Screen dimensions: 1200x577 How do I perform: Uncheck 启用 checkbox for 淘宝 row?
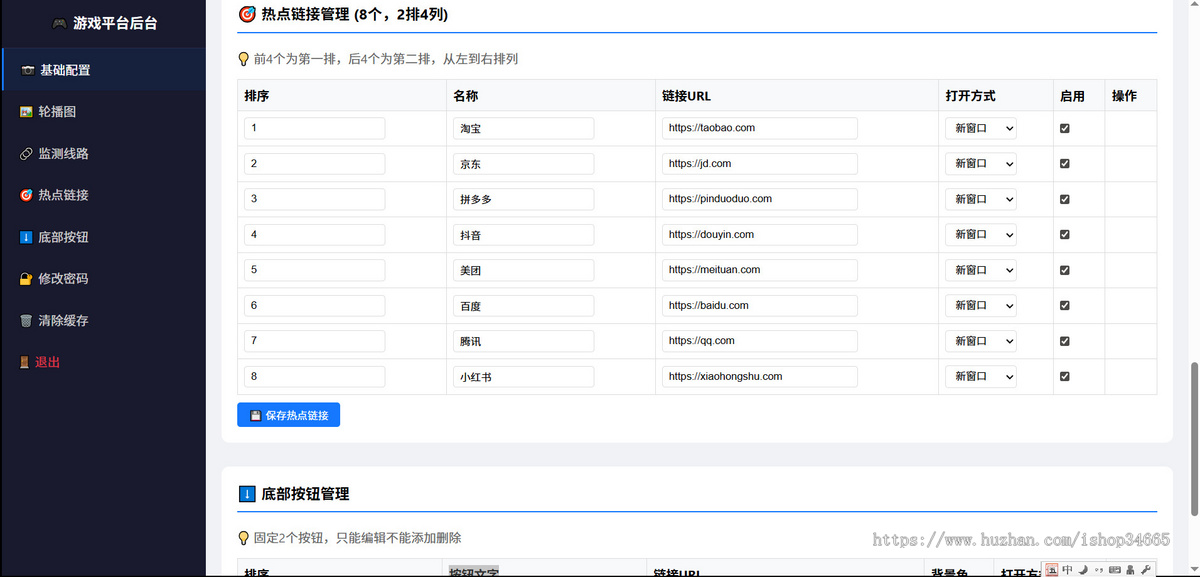tap(1065, 128)
